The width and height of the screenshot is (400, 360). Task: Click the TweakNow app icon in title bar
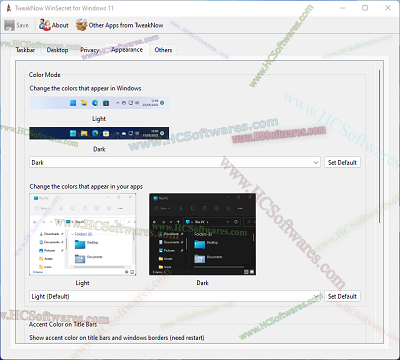pyautogui.click(x=8, y=8)
